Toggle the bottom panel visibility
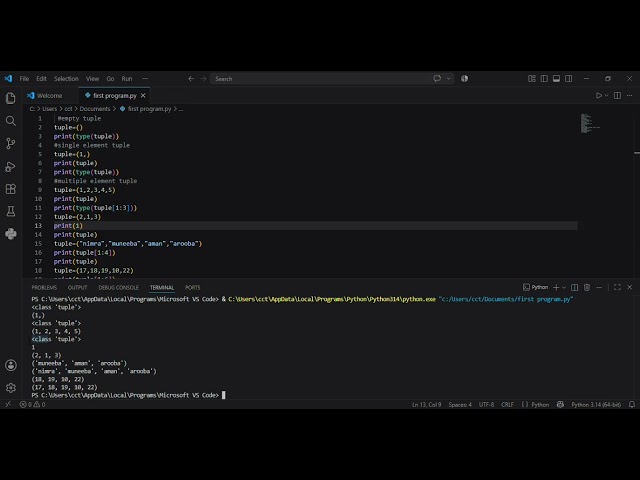Screen dimensions: 640x480 [556, 78]
